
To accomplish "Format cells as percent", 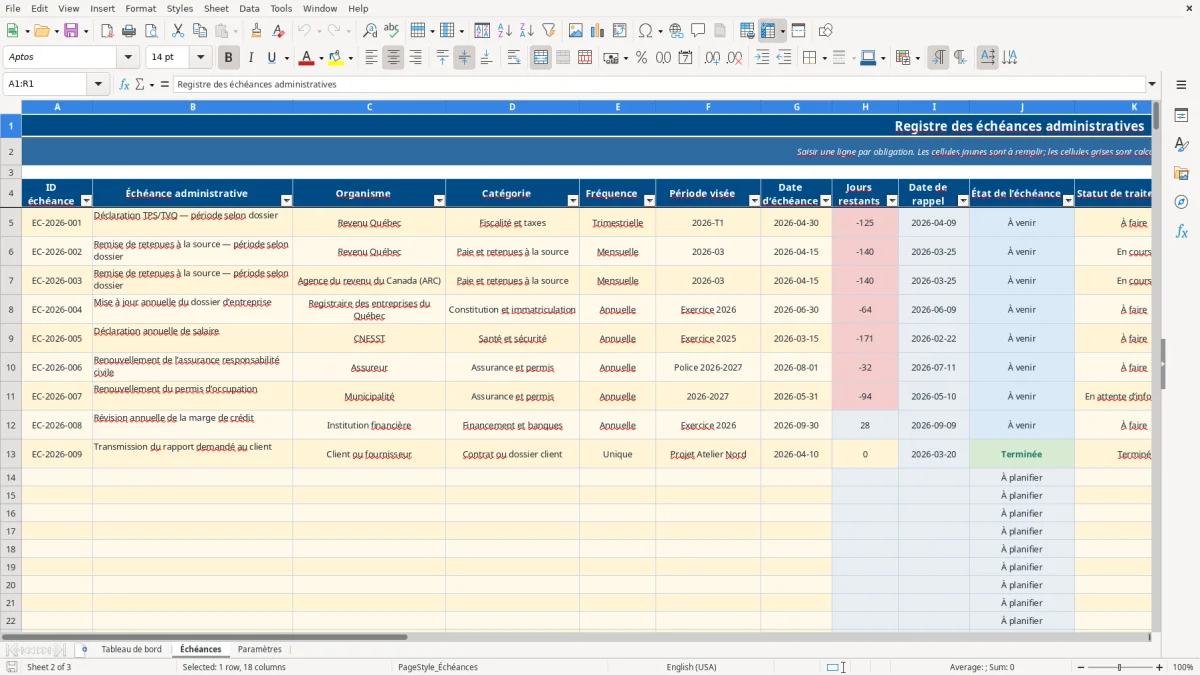I will coord(642,58).
